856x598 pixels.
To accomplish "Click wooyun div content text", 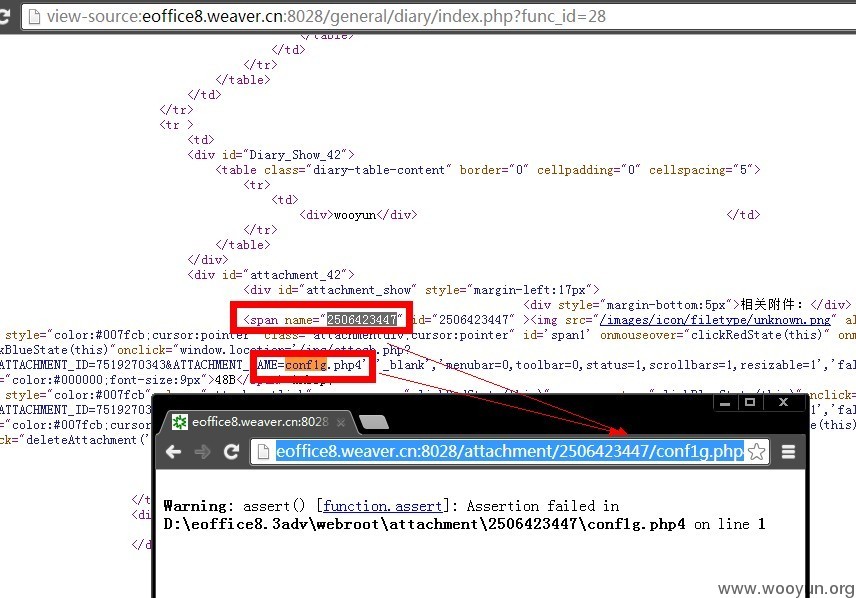I will coord(355,215).
